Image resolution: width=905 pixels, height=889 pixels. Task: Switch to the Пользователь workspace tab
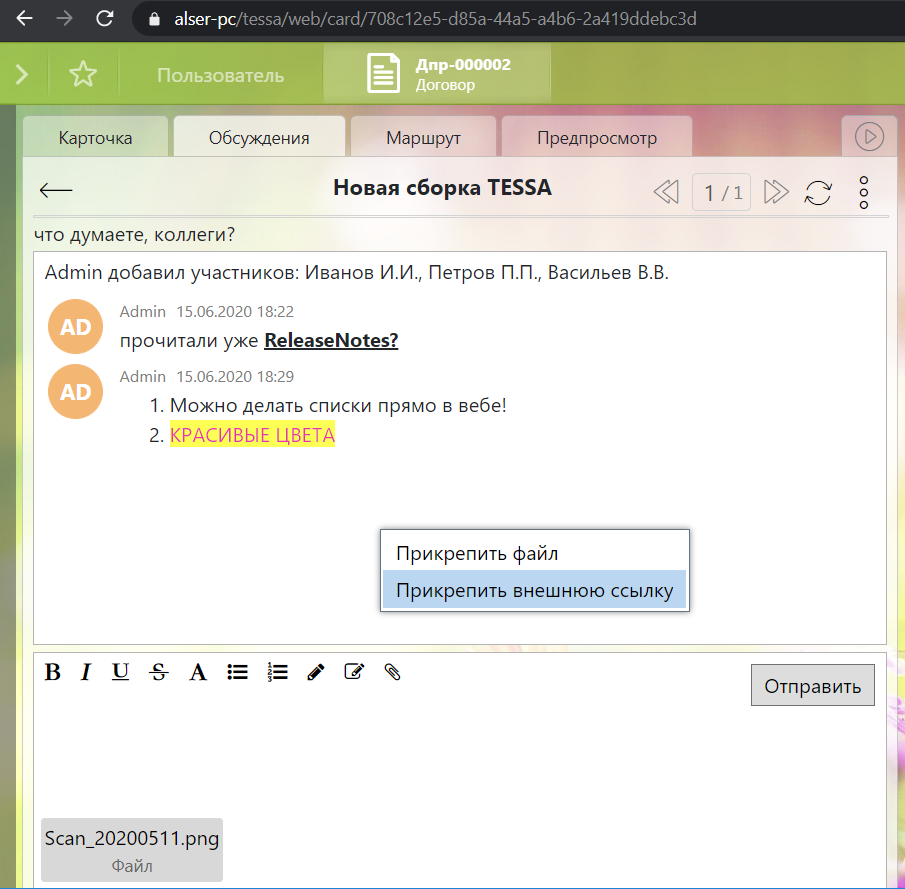point(220,76)
